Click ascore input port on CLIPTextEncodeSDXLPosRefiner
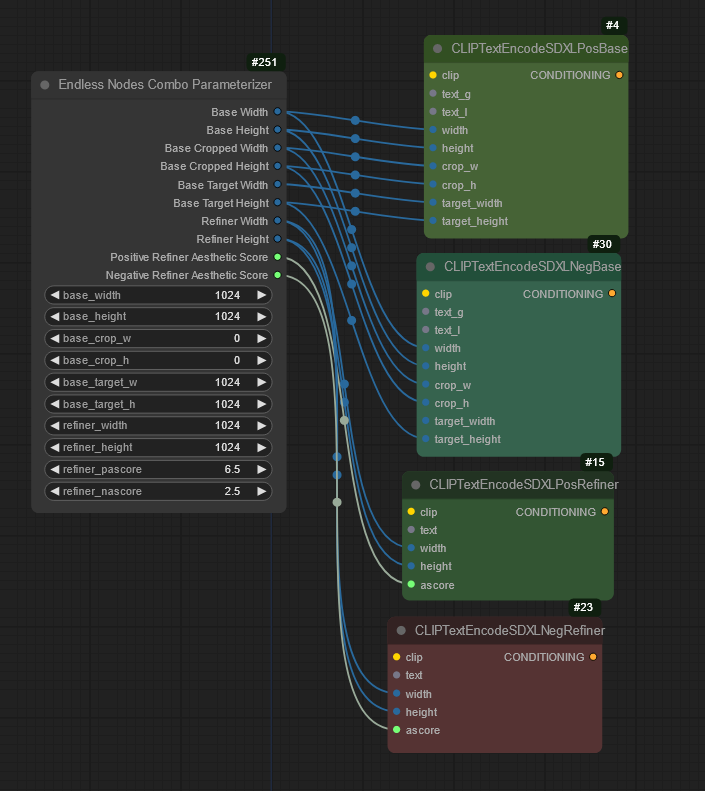The height and width of the screenshot is (791, 705). [x=411, y=585]
